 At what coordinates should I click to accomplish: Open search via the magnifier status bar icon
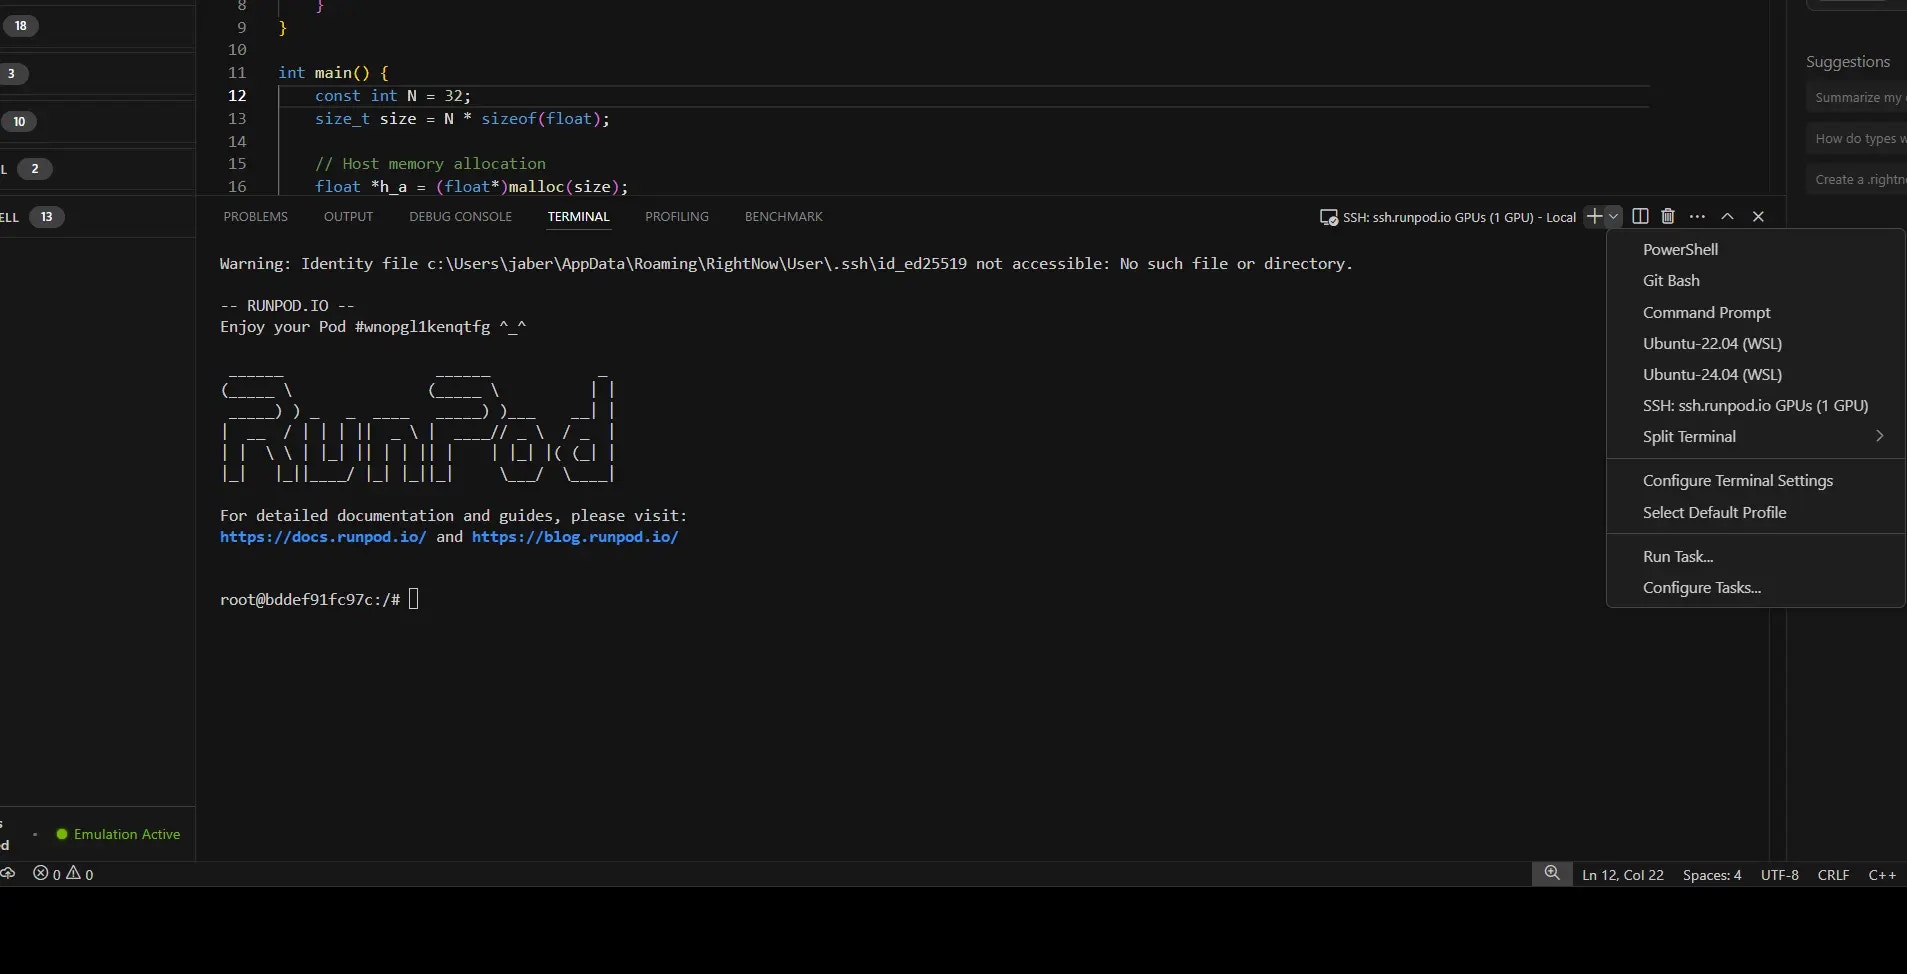[x=1552, y=873]
